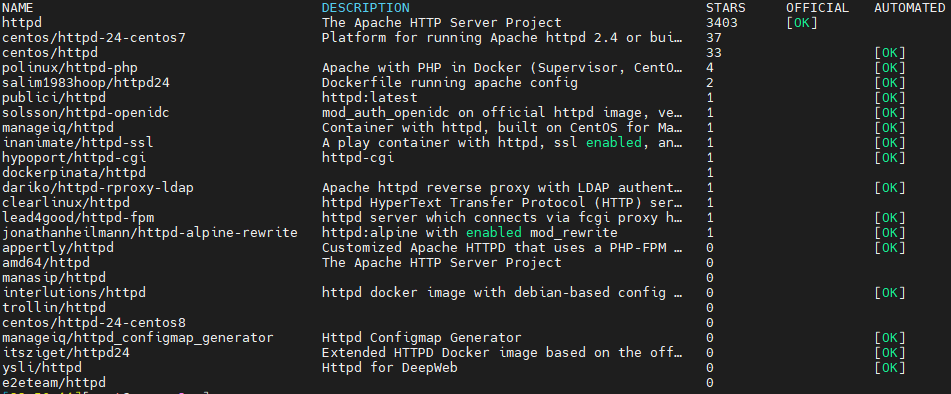The height and width of the screenshot is (394, 951).
Task: Select the star count 37
Action: (714, 38)
